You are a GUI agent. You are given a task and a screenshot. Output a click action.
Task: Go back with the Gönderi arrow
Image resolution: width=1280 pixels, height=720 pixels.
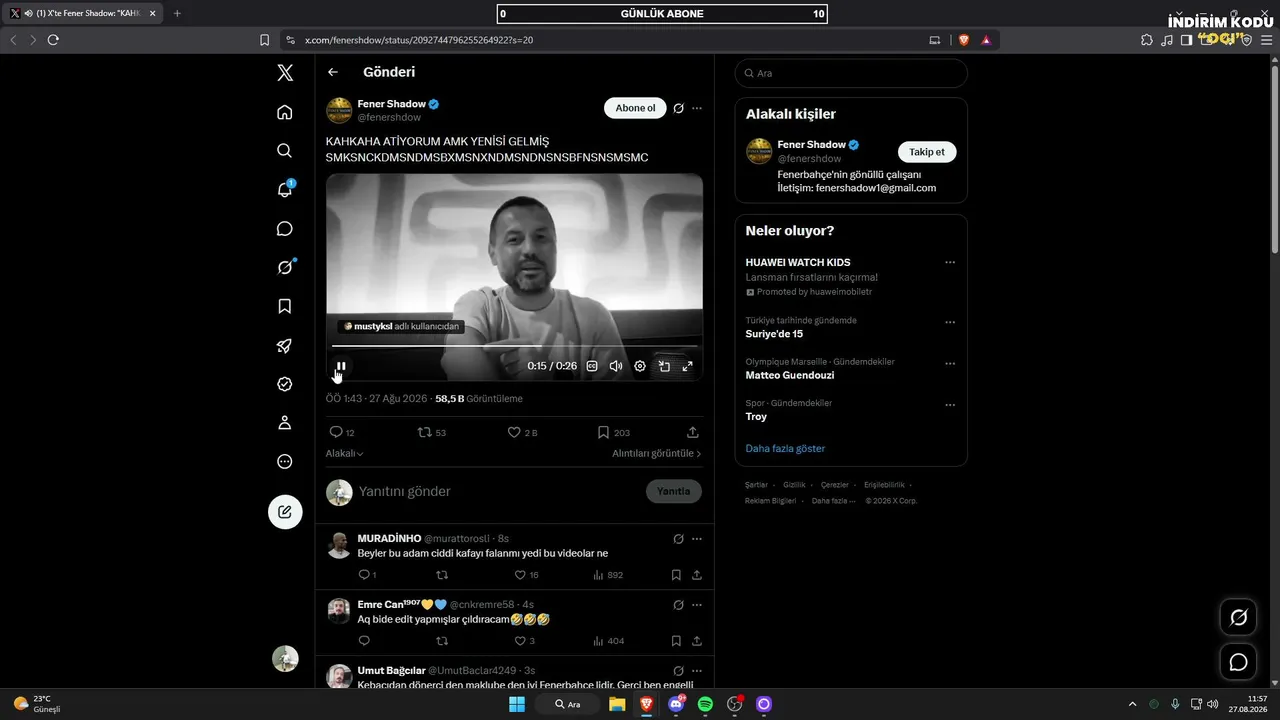[x=333, y=72]
